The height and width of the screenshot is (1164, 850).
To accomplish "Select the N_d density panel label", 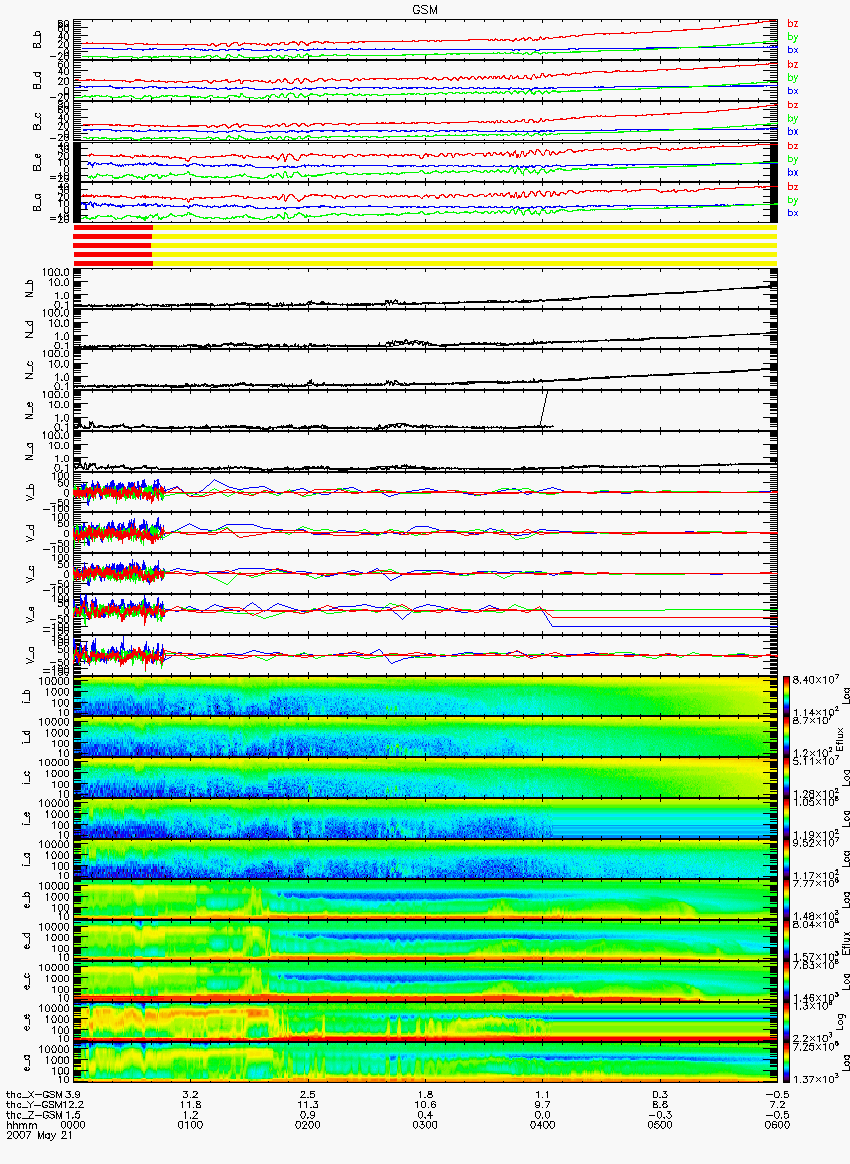I will click(x=30, y=329).
